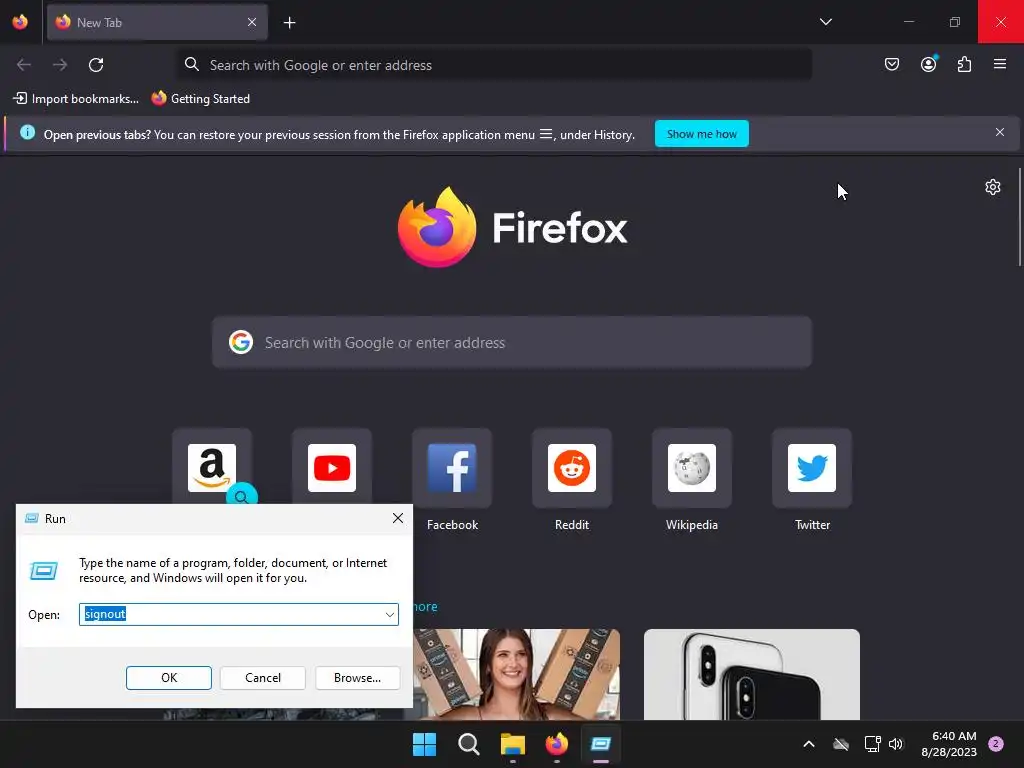Open the Amazon shortcut tile
1024x768 pixels.
click(x=212, y=468)
